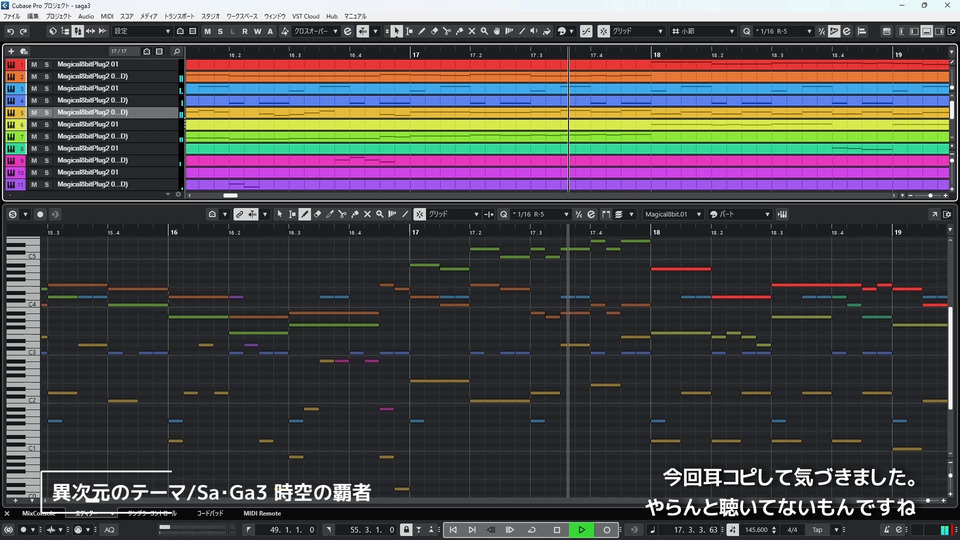
Task: Open the Magical8bit.01 part selector dropdown
Action: tap(673, 214)
